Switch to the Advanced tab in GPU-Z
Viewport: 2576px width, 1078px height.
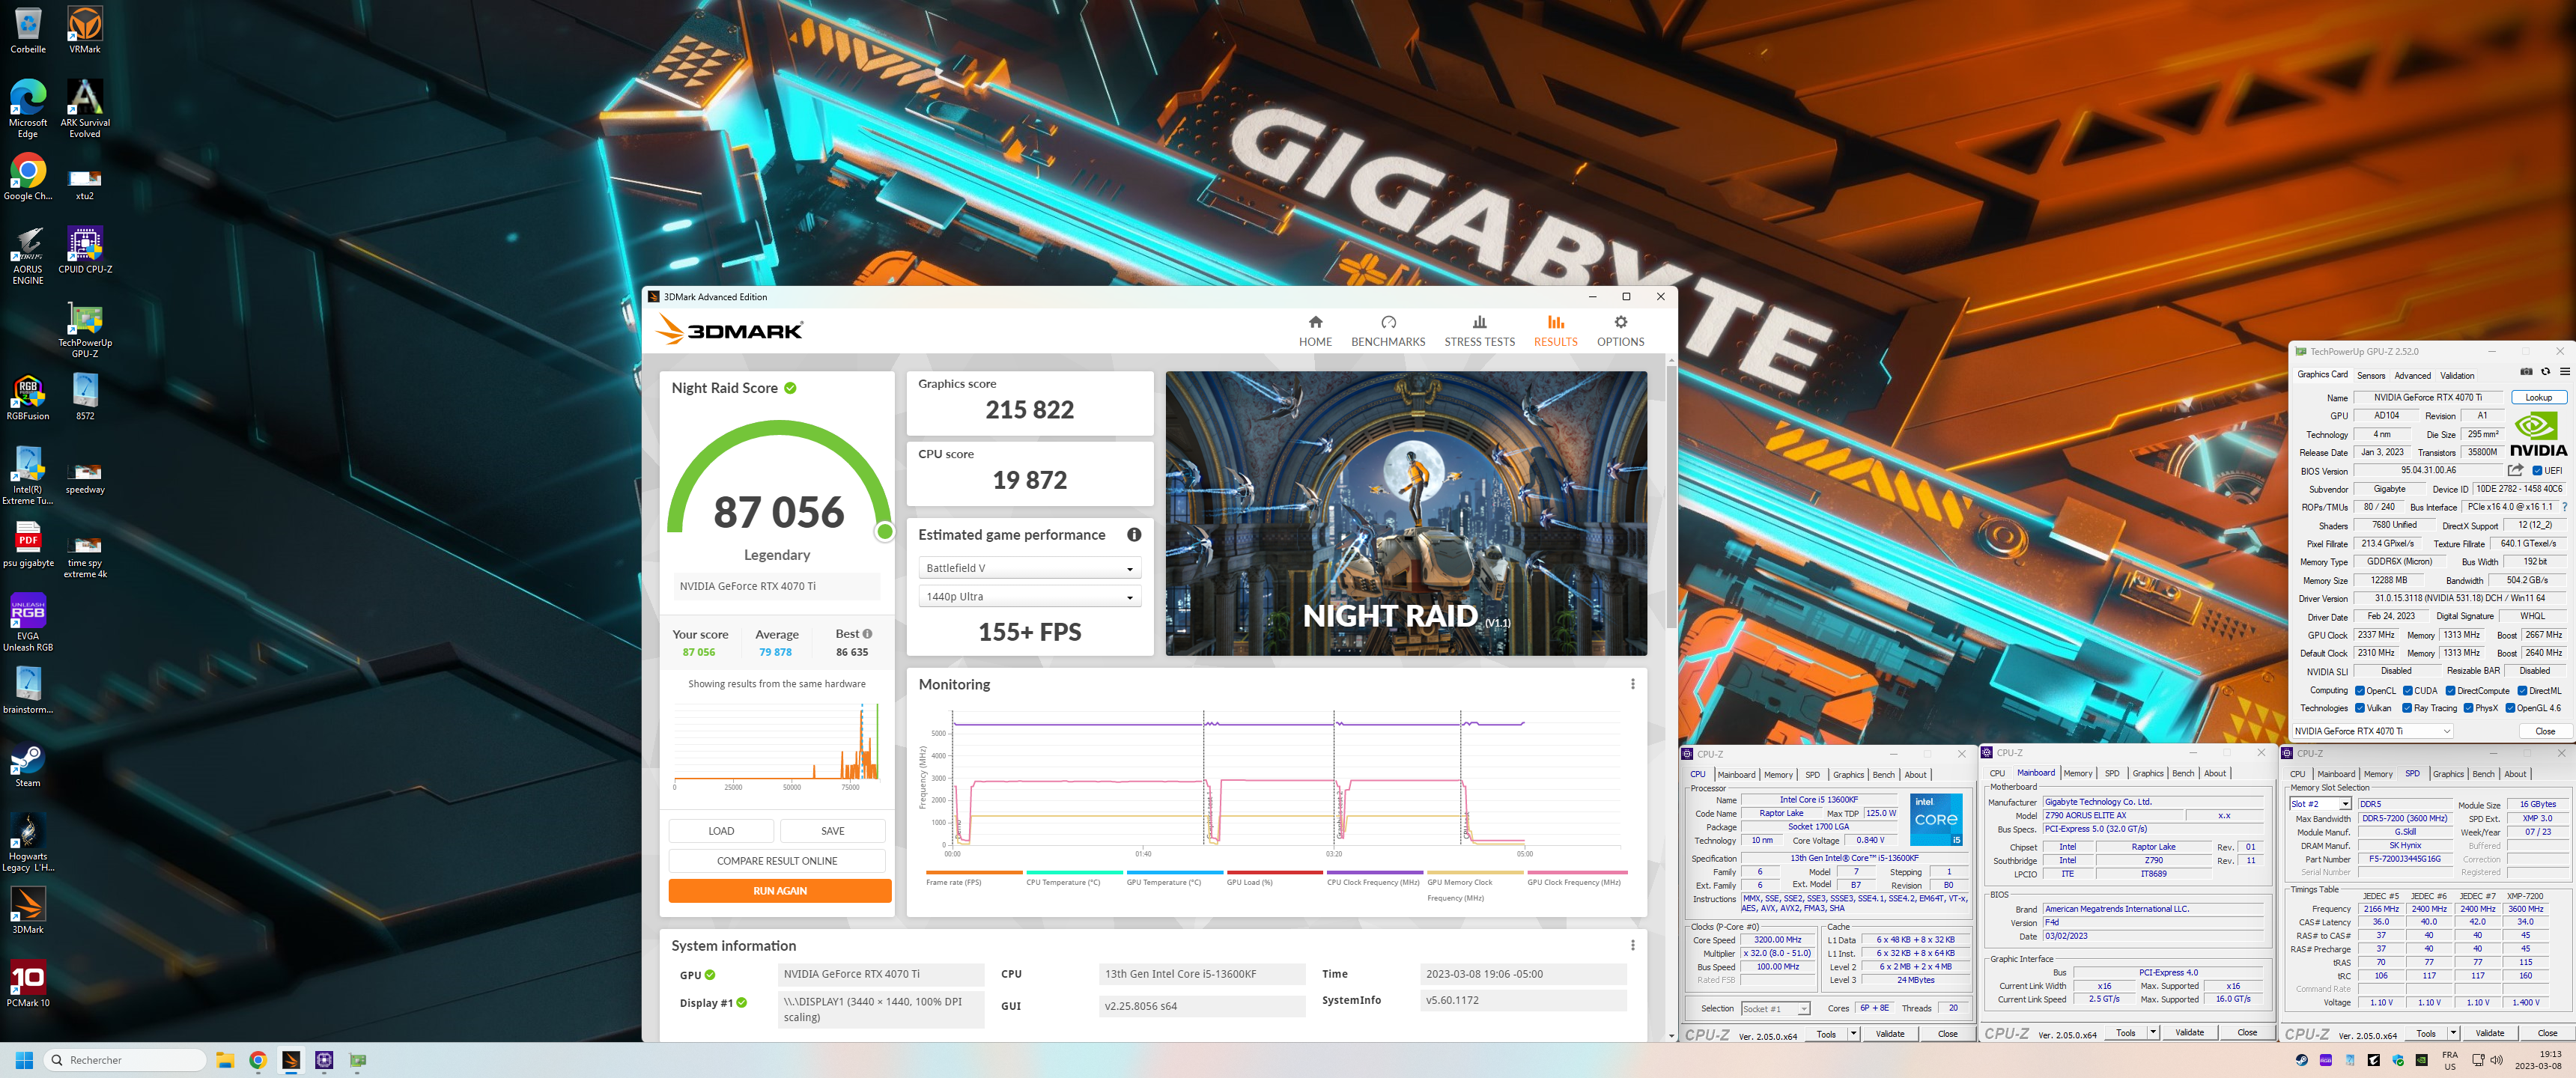coord(2412,376)
